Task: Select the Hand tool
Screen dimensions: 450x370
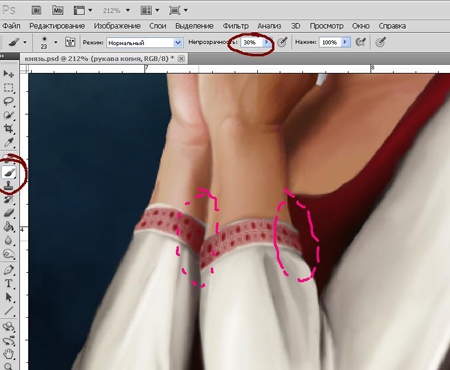Action: tap(8, 354)
